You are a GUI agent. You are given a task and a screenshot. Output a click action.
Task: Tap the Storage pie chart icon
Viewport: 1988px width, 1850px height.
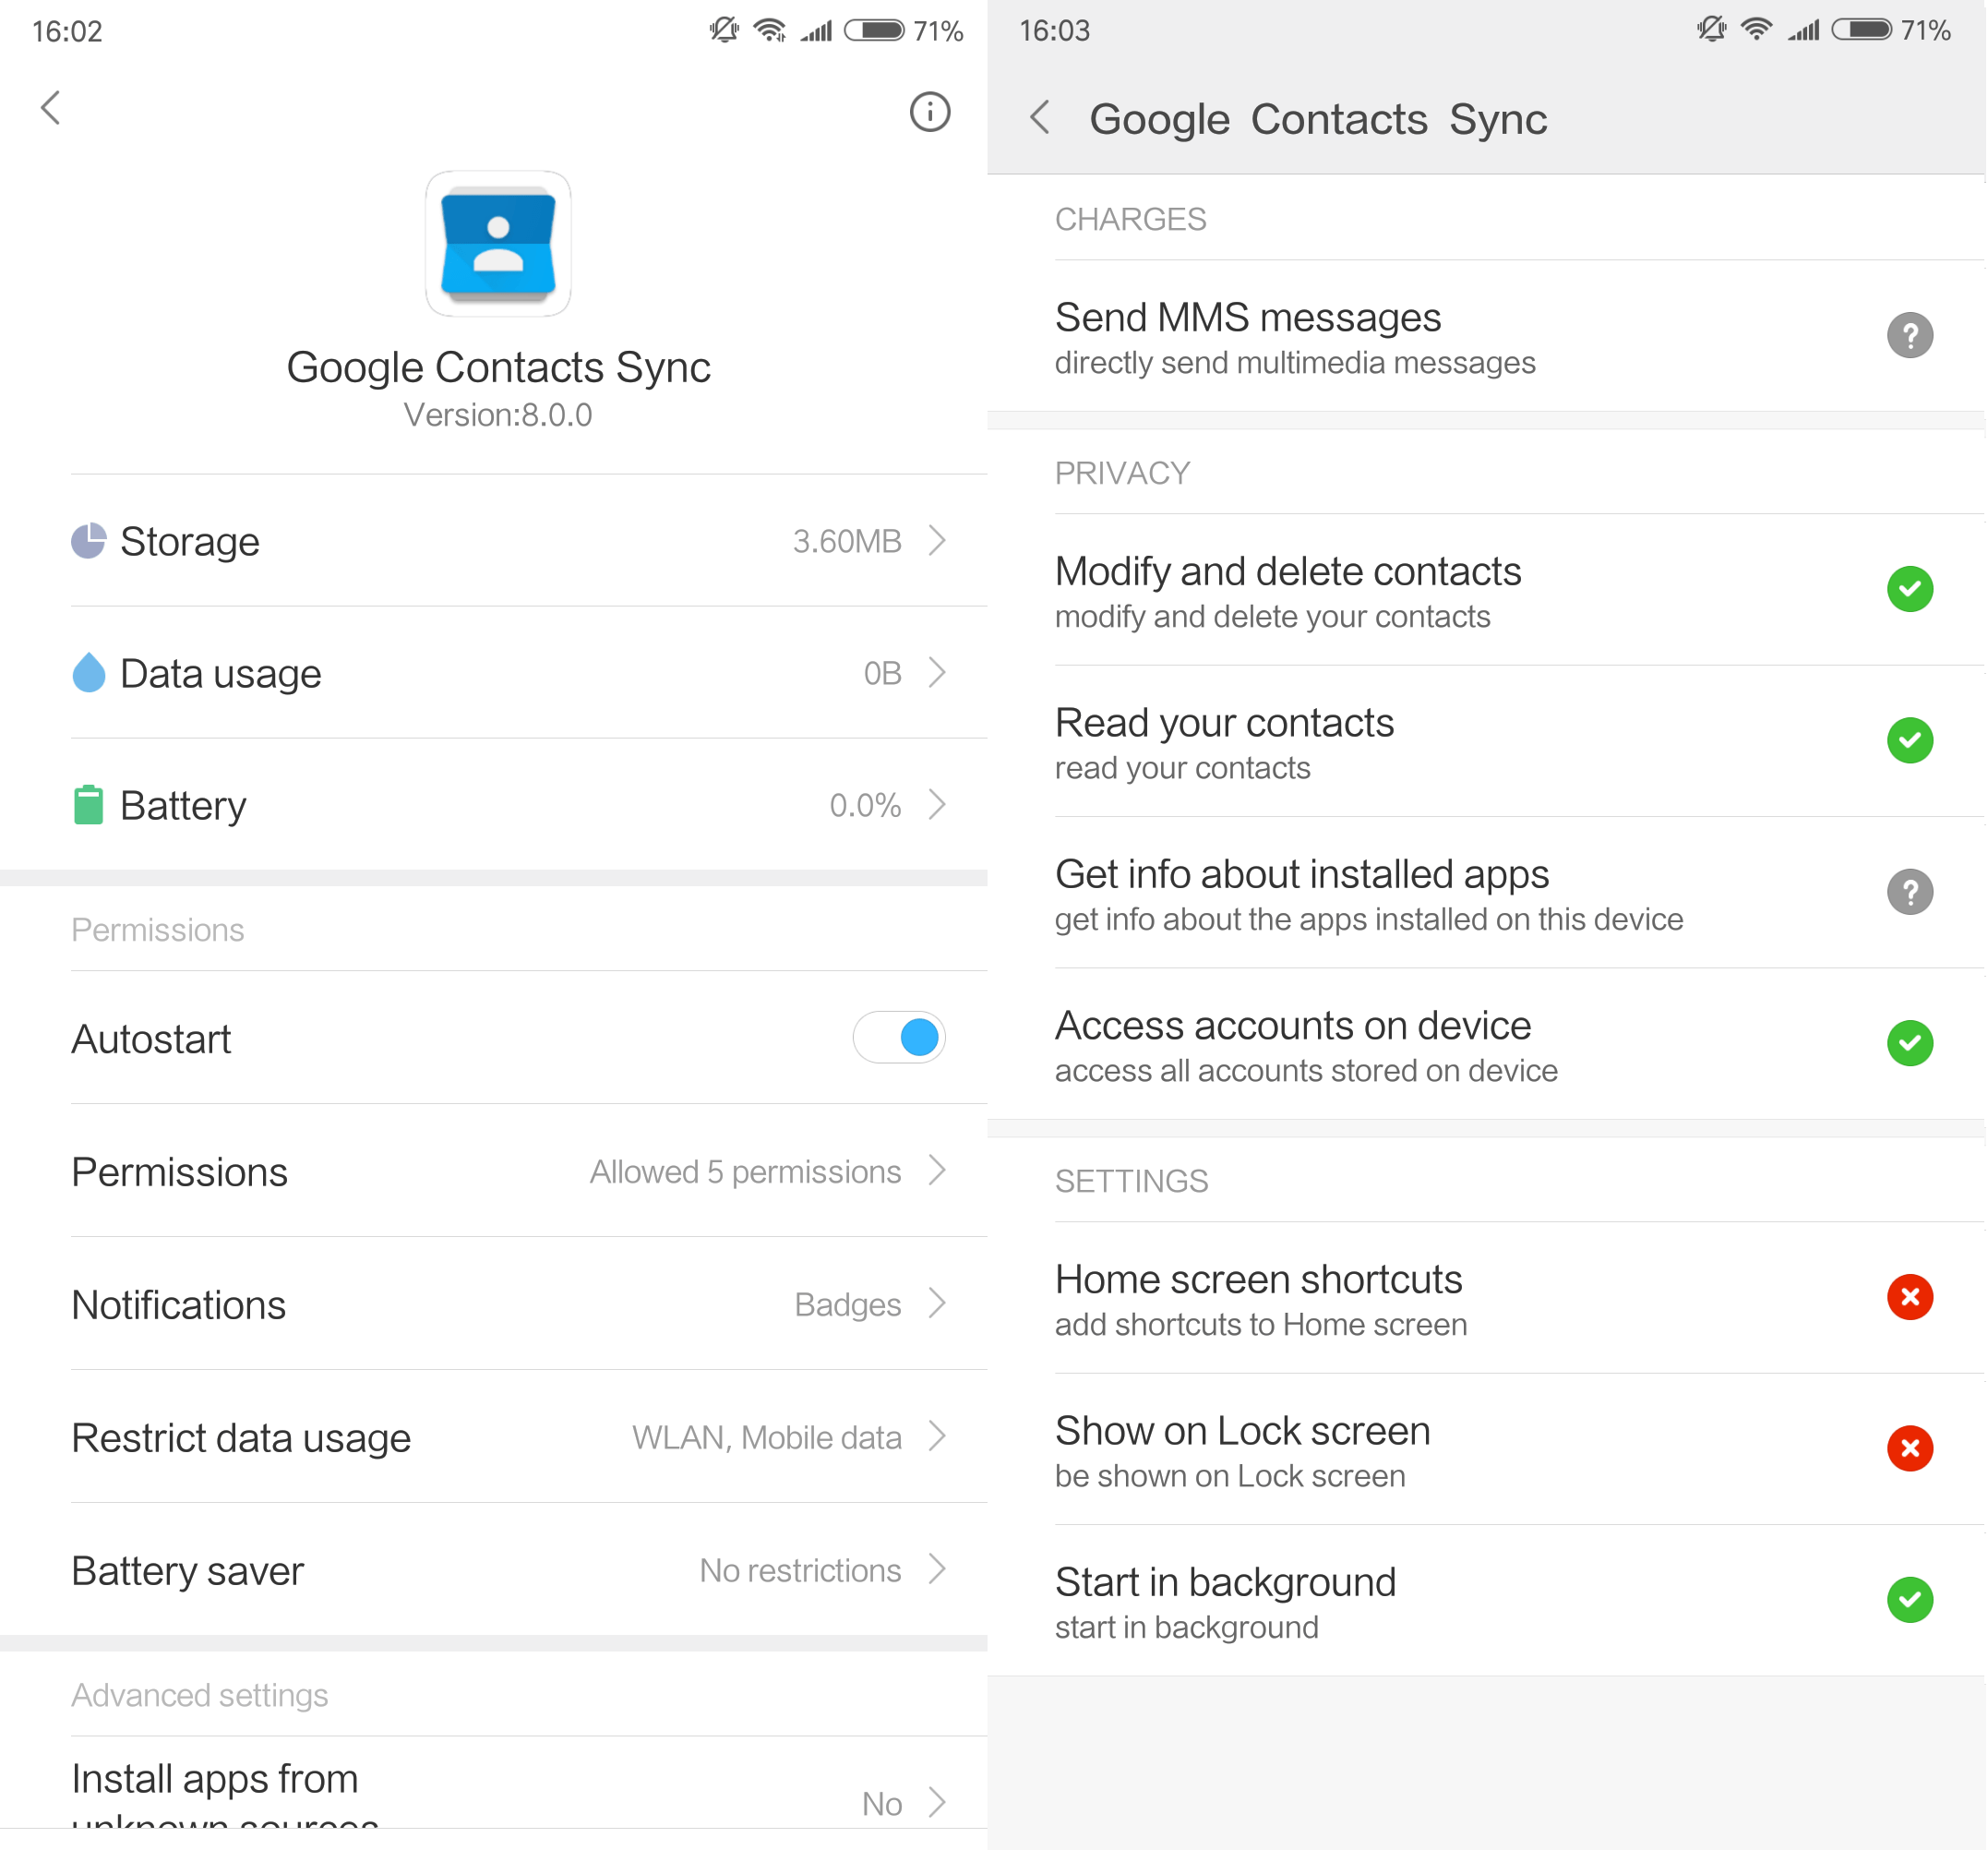click(x=89, y=541)
